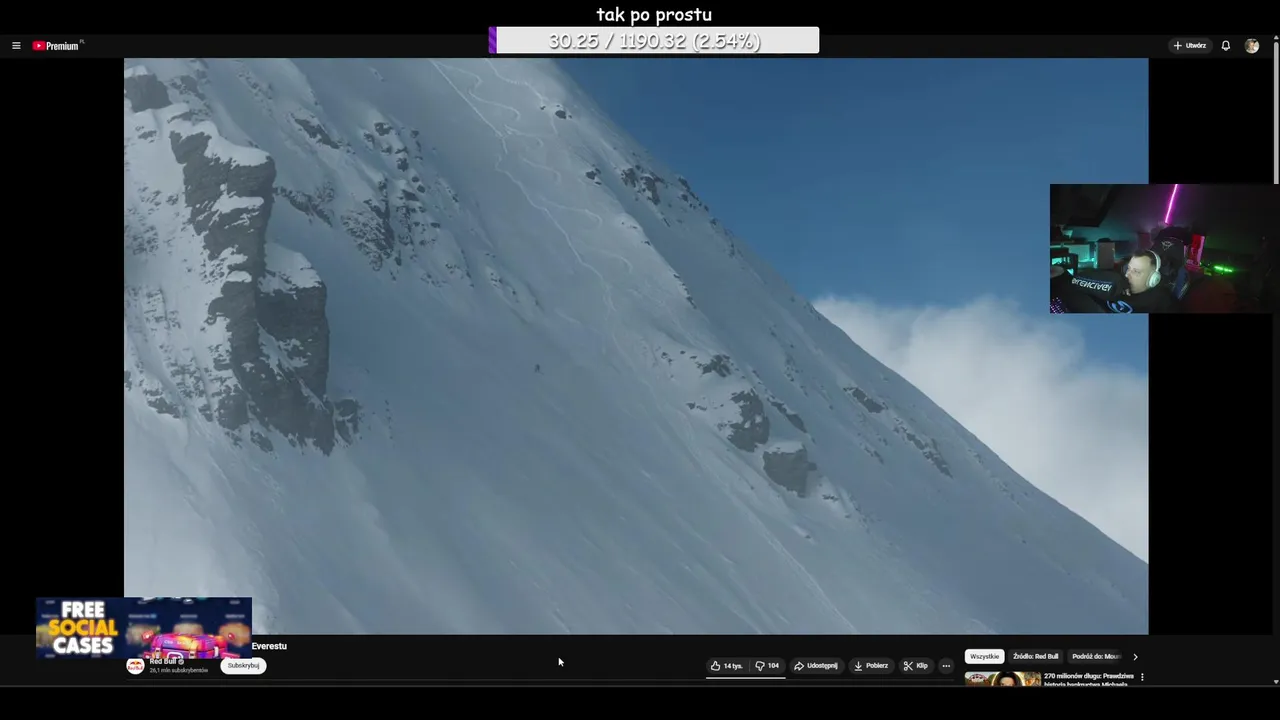Like the video with 14 tys. thumbs up
The width and height of the screenshot is (1280, 720).
coord(727,666)
